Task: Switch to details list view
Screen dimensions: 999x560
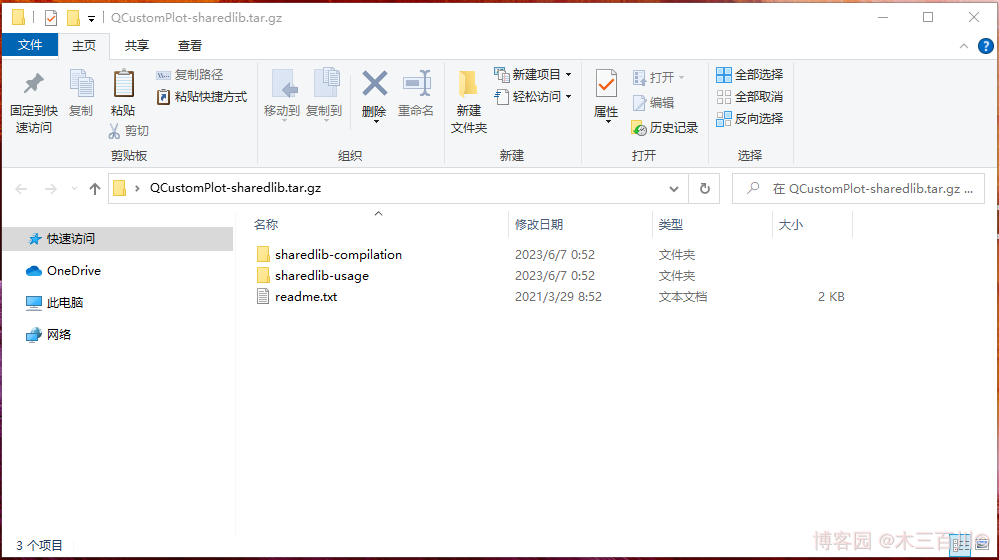Action: point(961,545)
